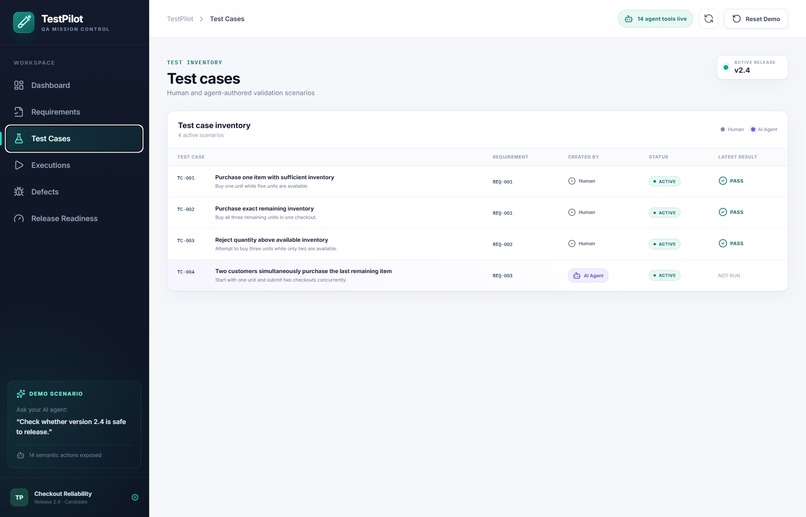Click the Dashboard grid icon

19,85
